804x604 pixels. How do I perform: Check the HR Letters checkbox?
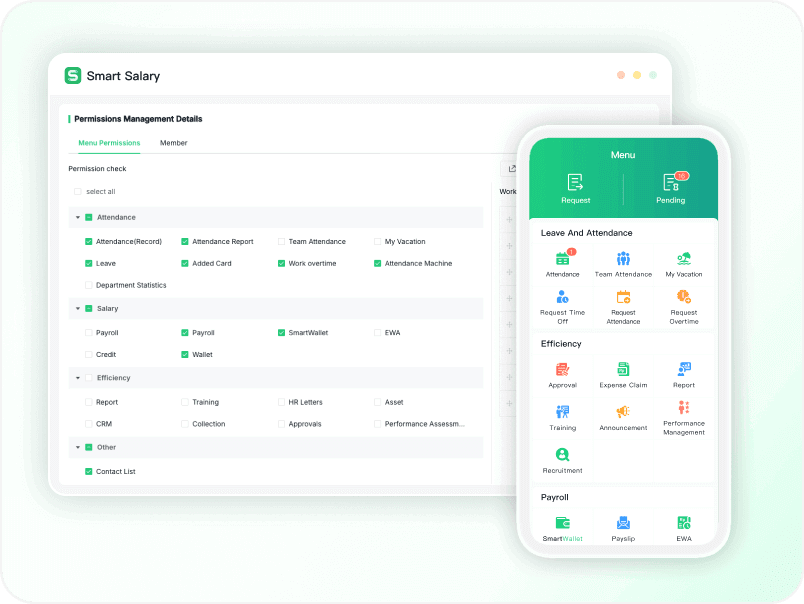tap(281, 402)
